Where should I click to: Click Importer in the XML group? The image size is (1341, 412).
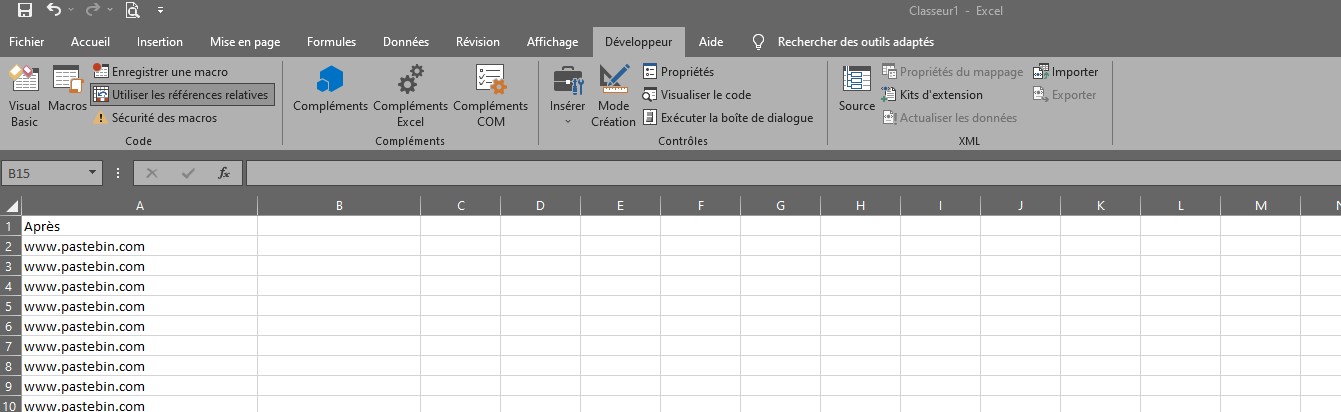[1066, 72]
